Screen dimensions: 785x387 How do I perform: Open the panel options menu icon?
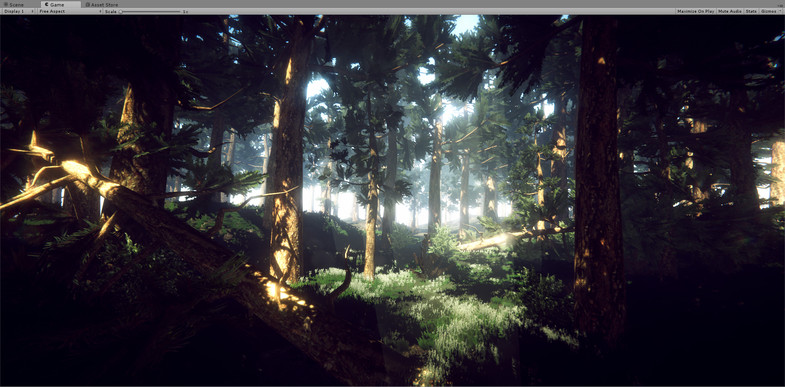tap(780, 6)
